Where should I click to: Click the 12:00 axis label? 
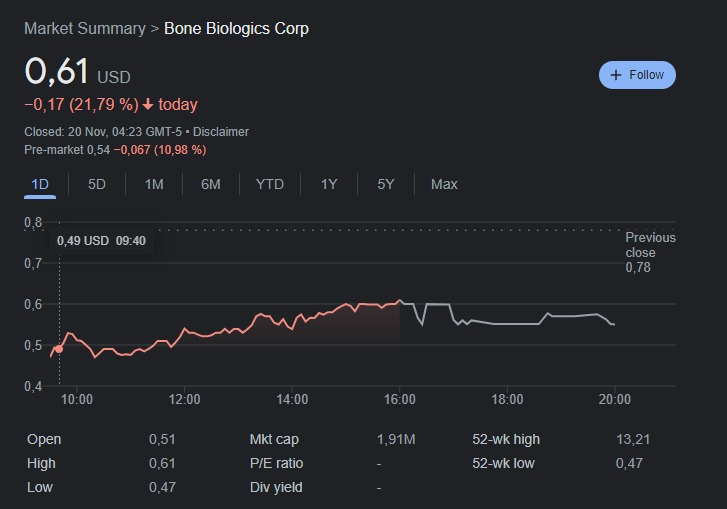point(185,399)
